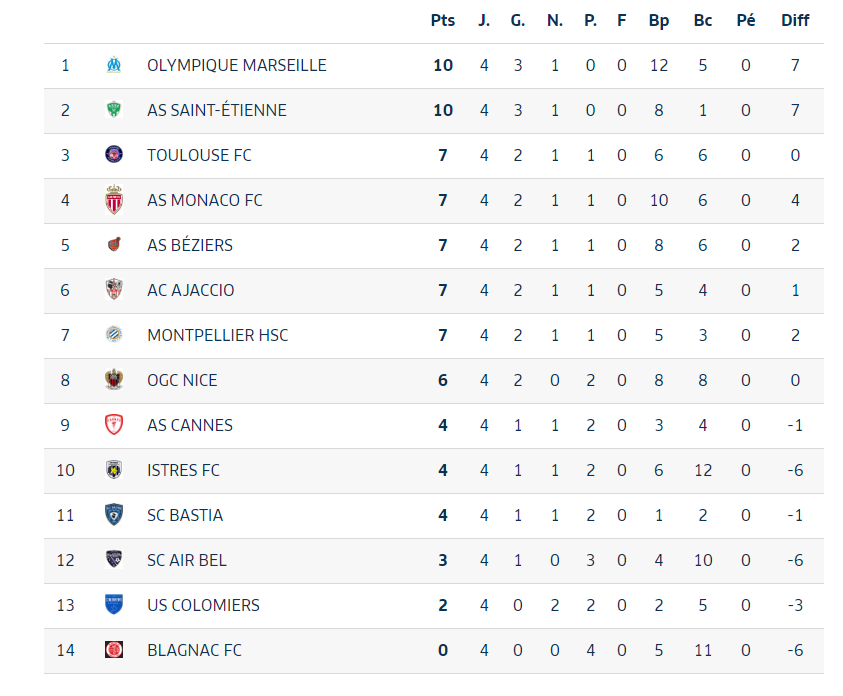Image resolution: width=843 pixels, height=696 pixels.
Task: Click the Bc goals against header
Action: tap(703, 20)
